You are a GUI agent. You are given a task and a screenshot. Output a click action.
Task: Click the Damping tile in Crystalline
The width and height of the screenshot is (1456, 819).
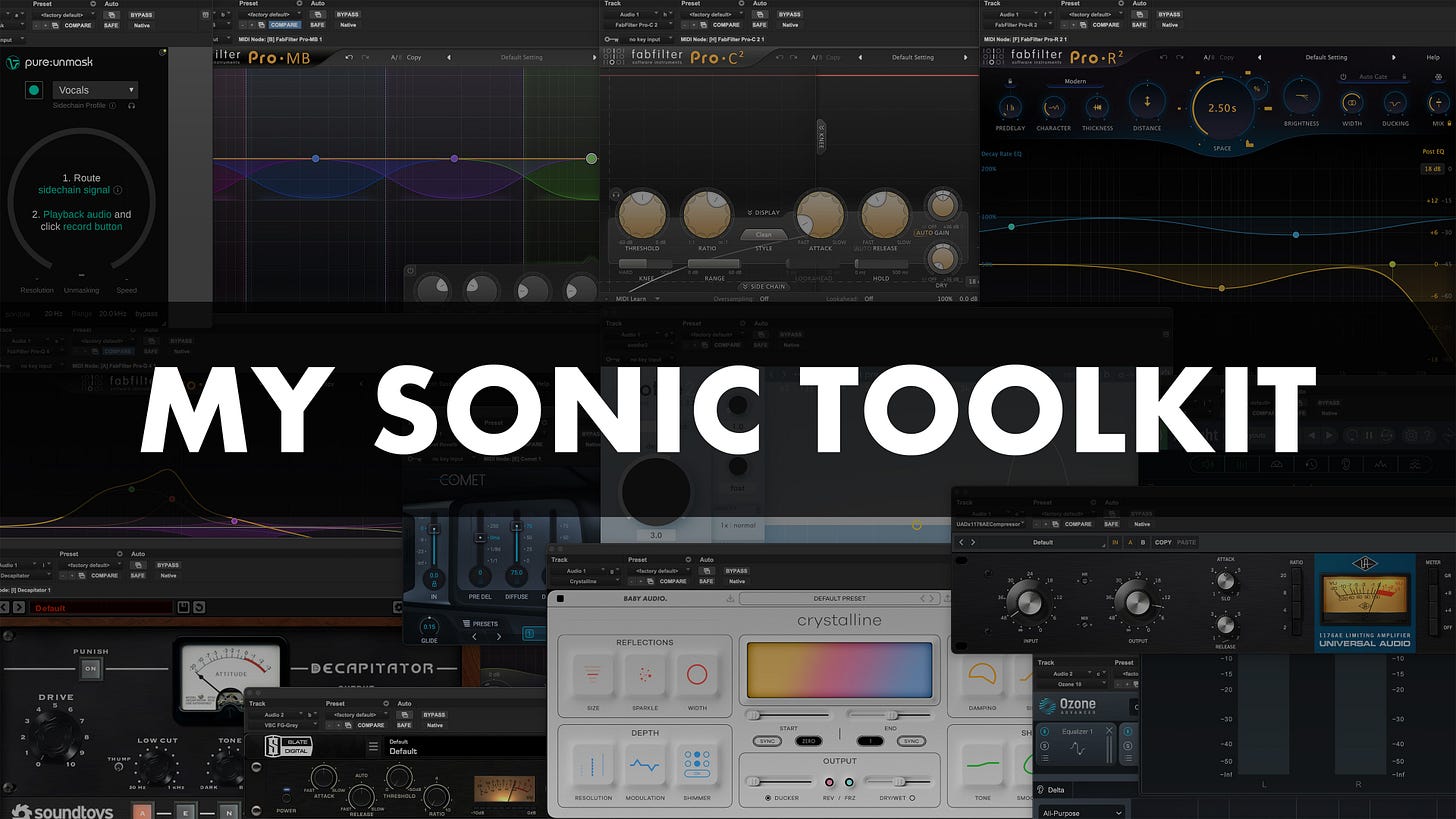[x=983, y=674]
